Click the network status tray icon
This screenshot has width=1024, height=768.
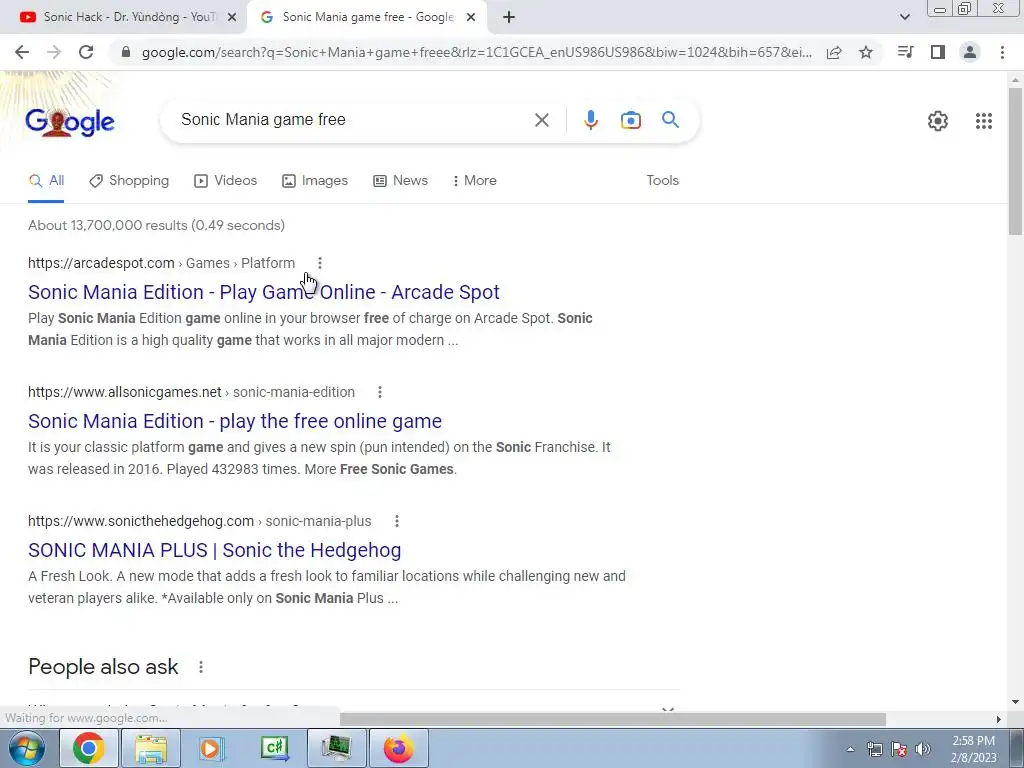pyautogui.click(x=874, y=749)
